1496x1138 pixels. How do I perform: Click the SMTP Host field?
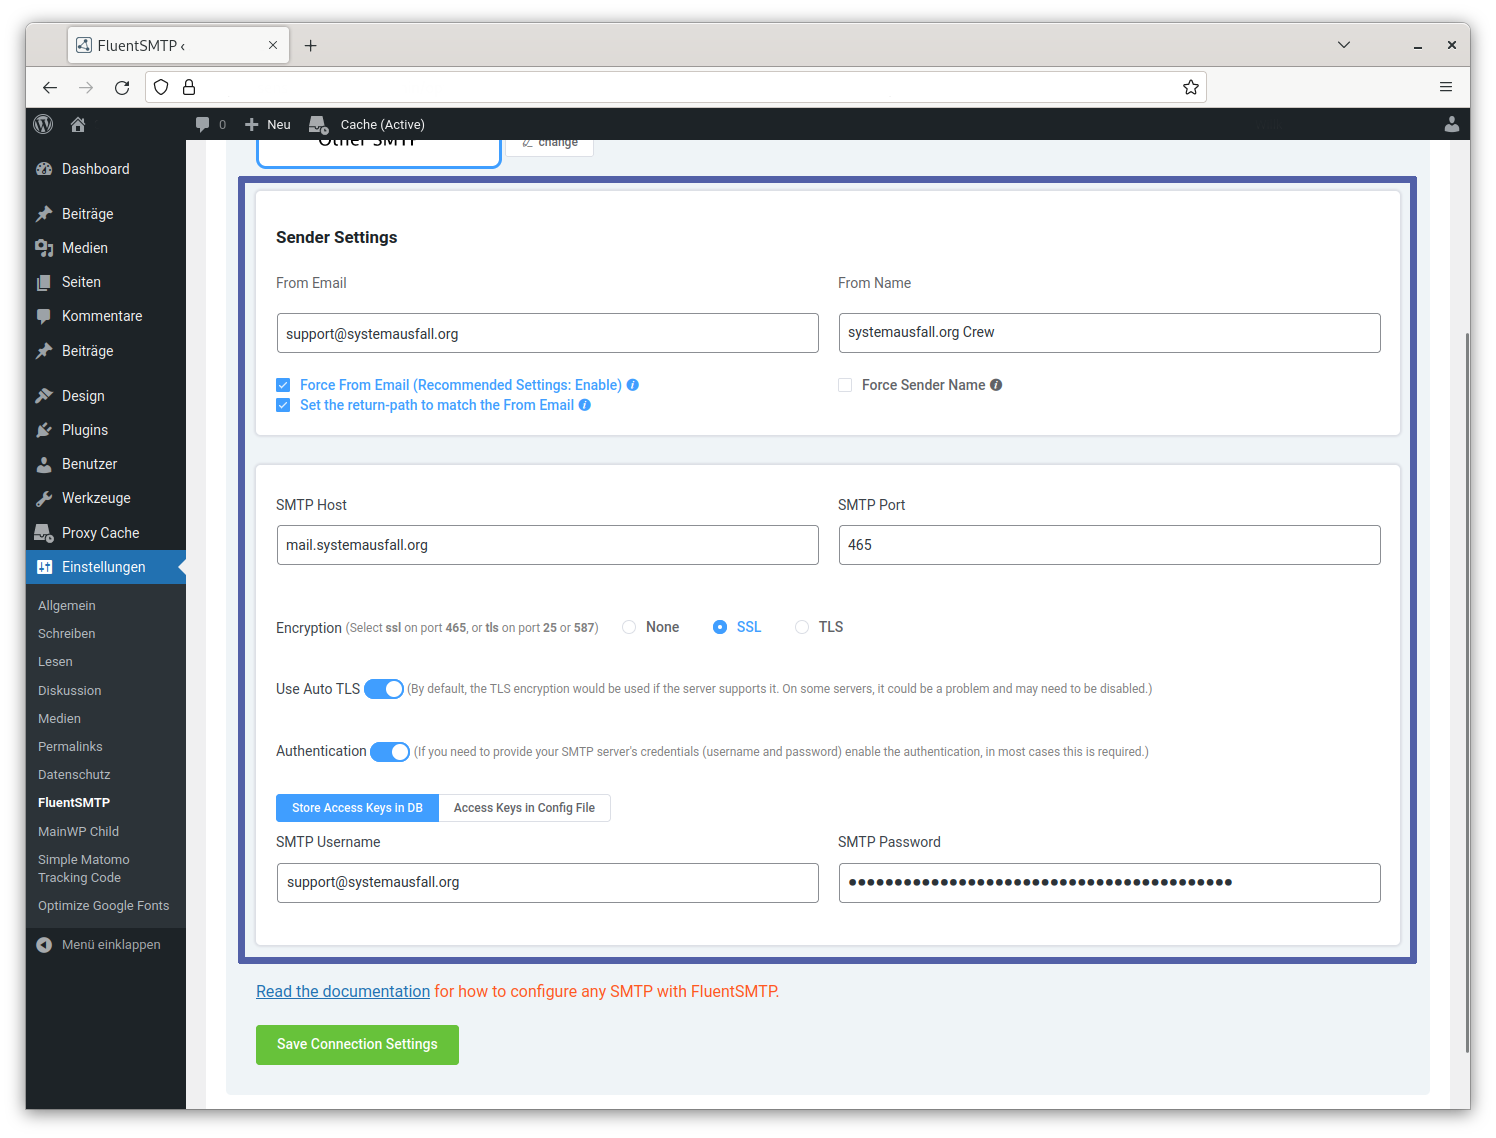(x=548, y=545)
